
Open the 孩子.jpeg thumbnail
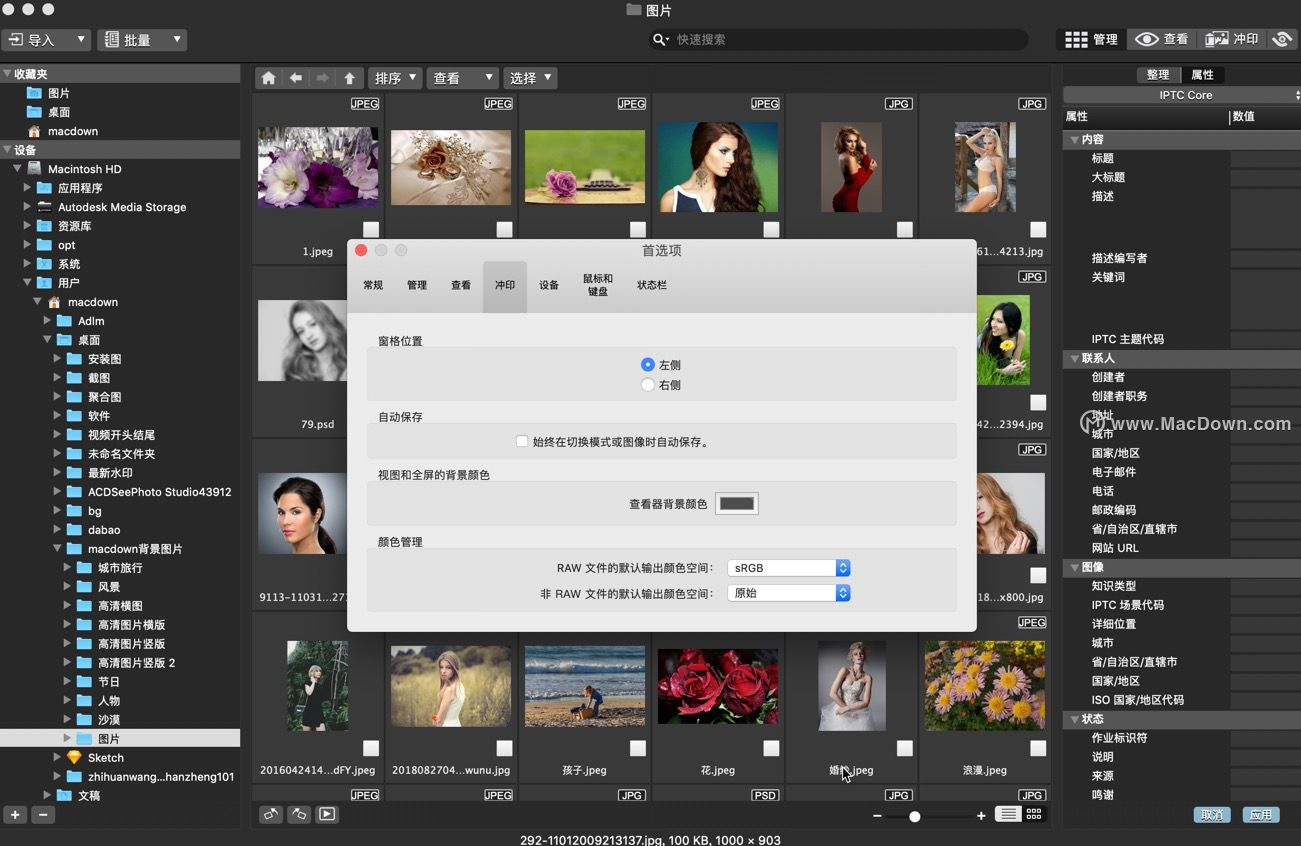coord(584,686)
